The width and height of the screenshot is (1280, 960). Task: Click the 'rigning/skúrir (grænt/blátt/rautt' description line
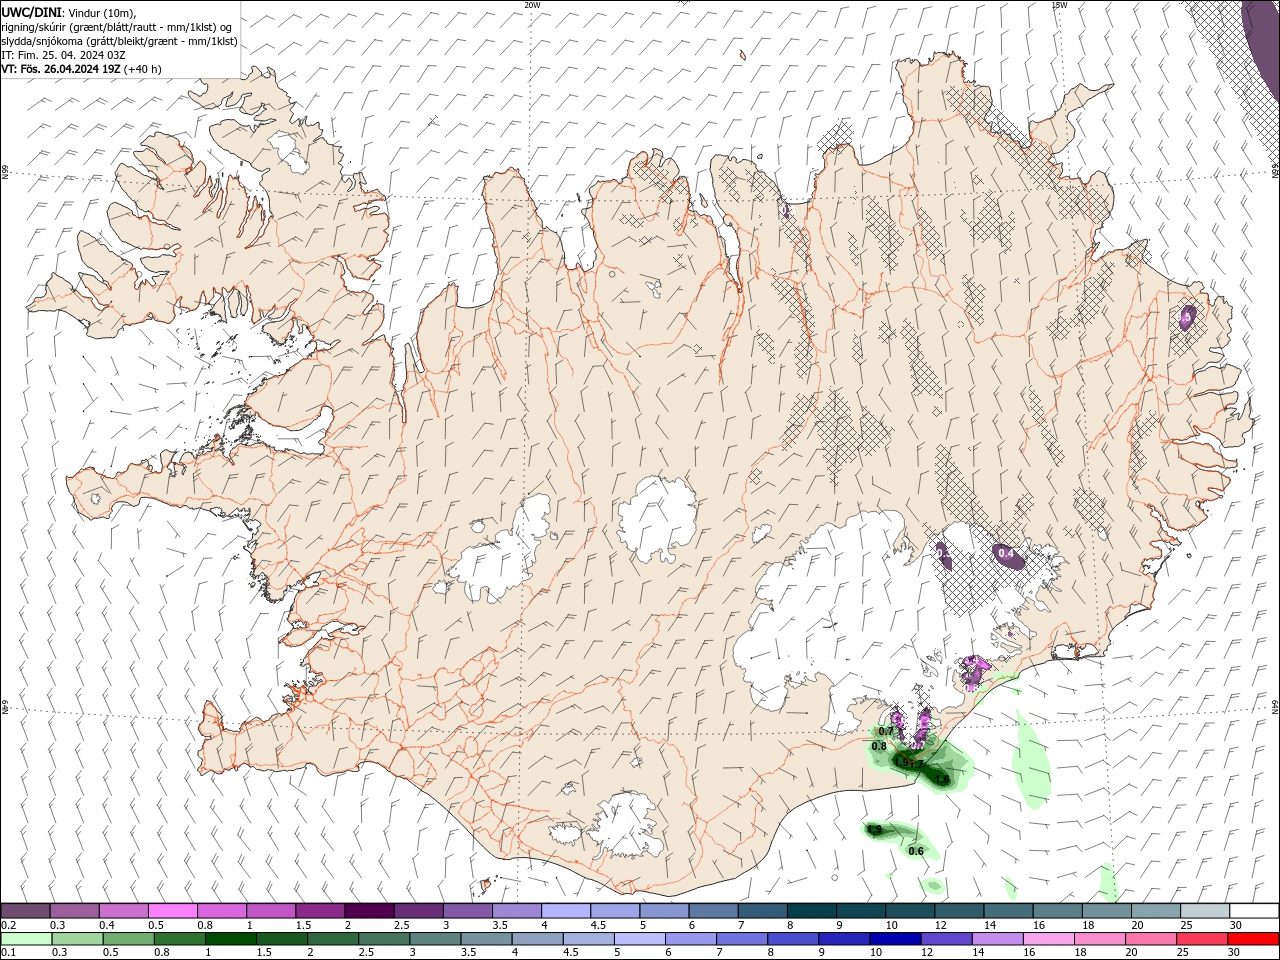point(117,27)
